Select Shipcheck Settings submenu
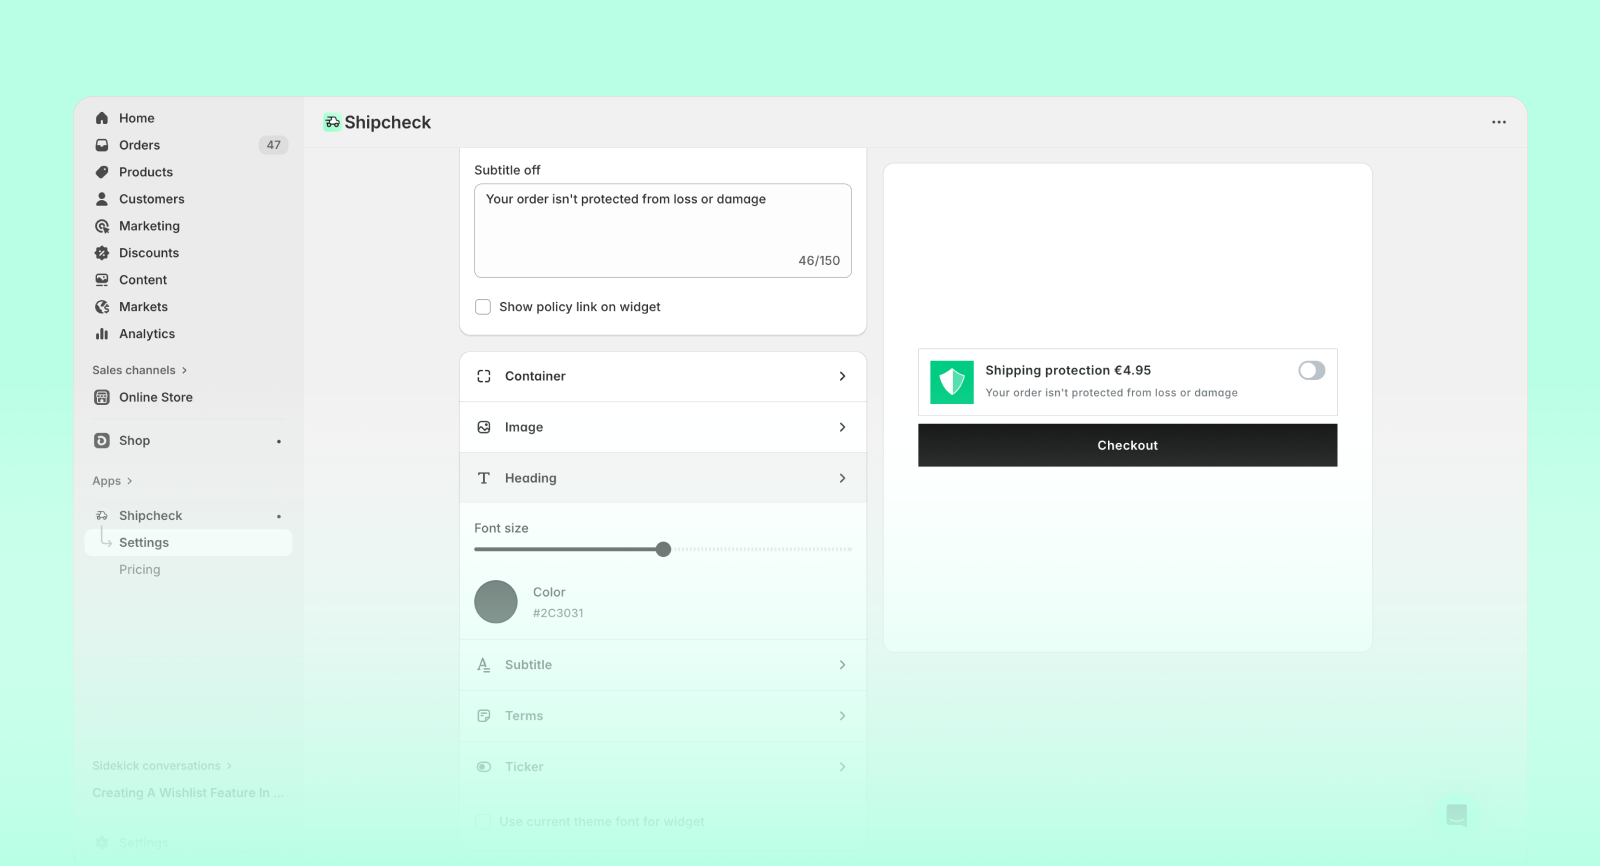The width and height of the screenshot is (1600, 866). (189, 543)
